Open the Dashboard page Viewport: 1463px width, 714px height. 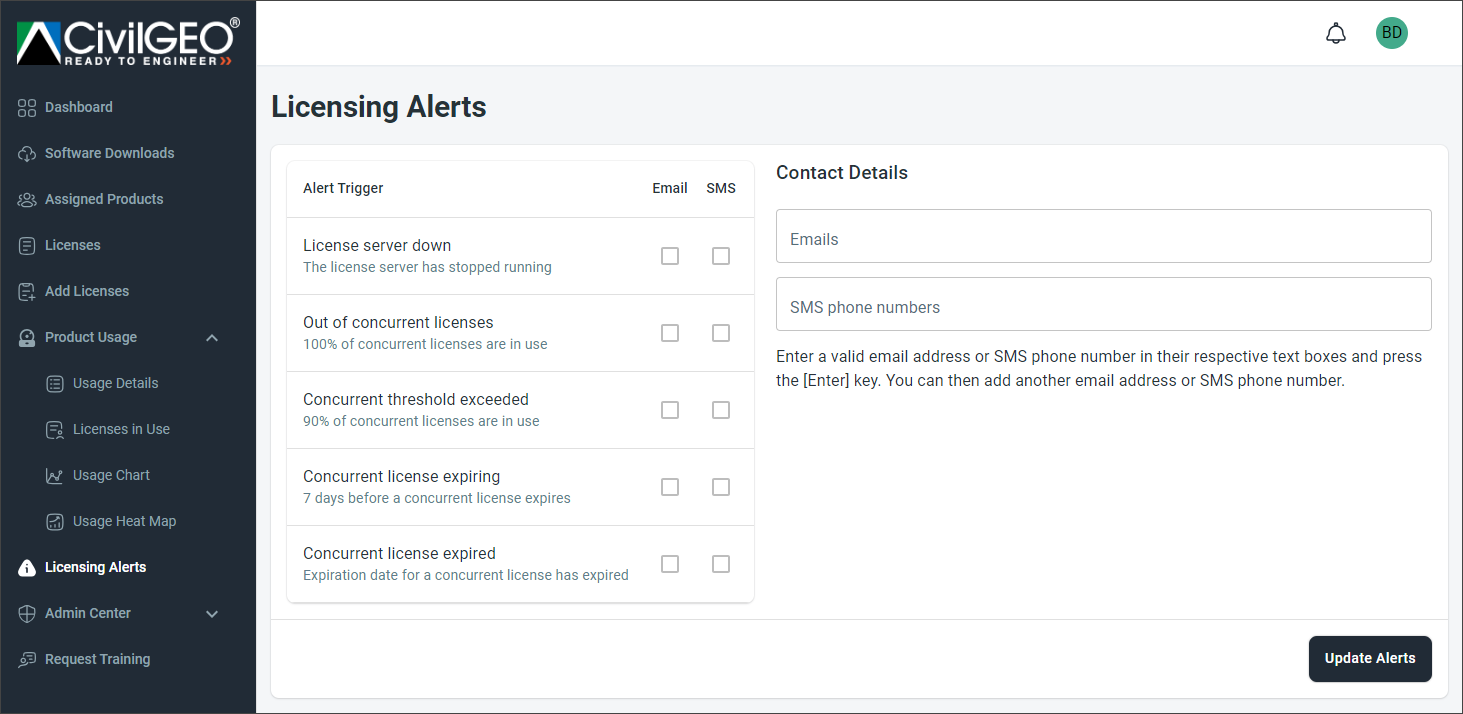[77, 107]
